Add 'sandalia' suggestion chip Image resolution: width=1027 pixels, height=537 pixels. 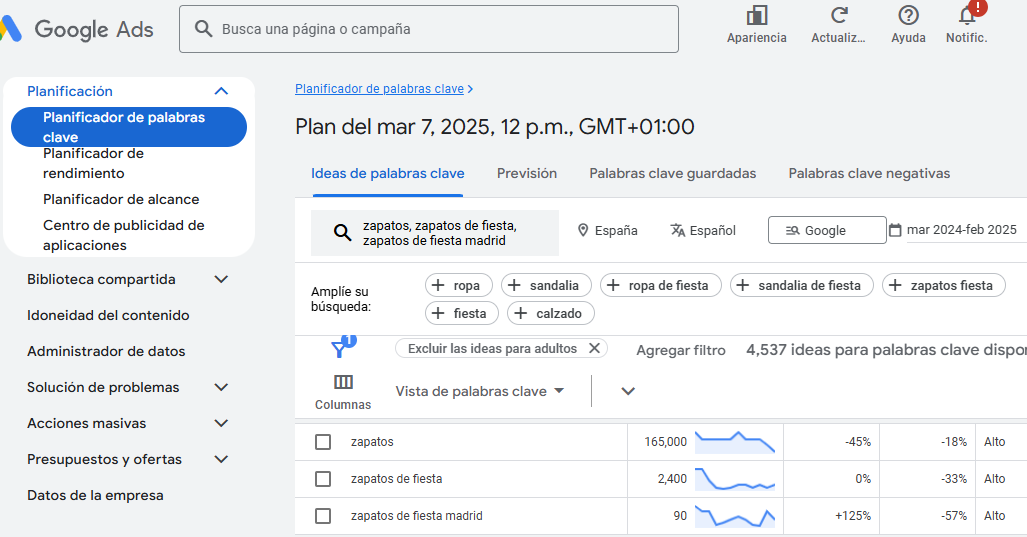546,286
